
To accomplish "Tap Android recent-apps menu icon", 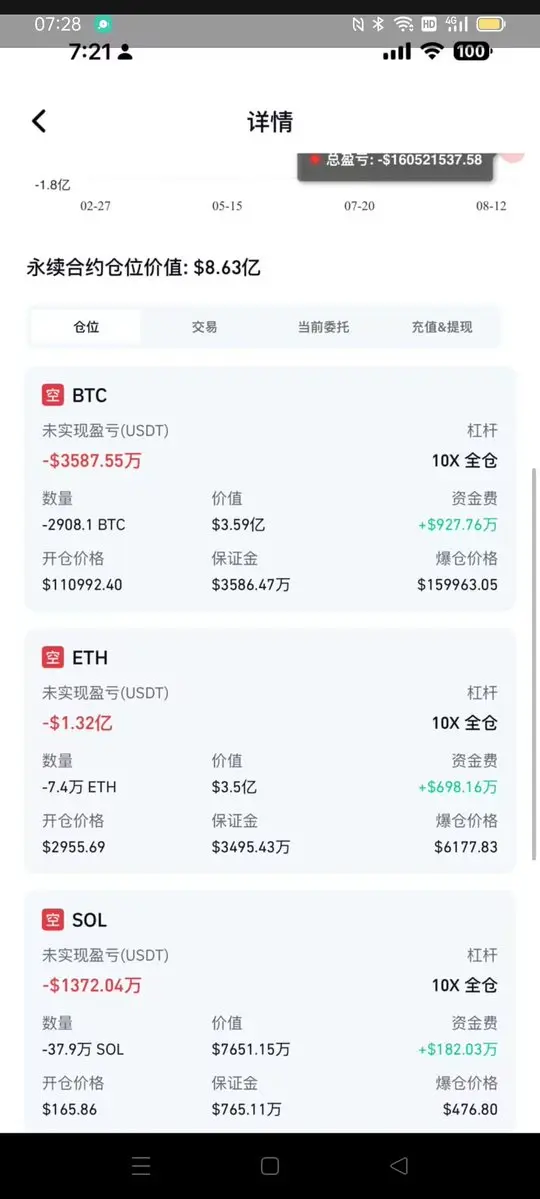I will 141,1165.
